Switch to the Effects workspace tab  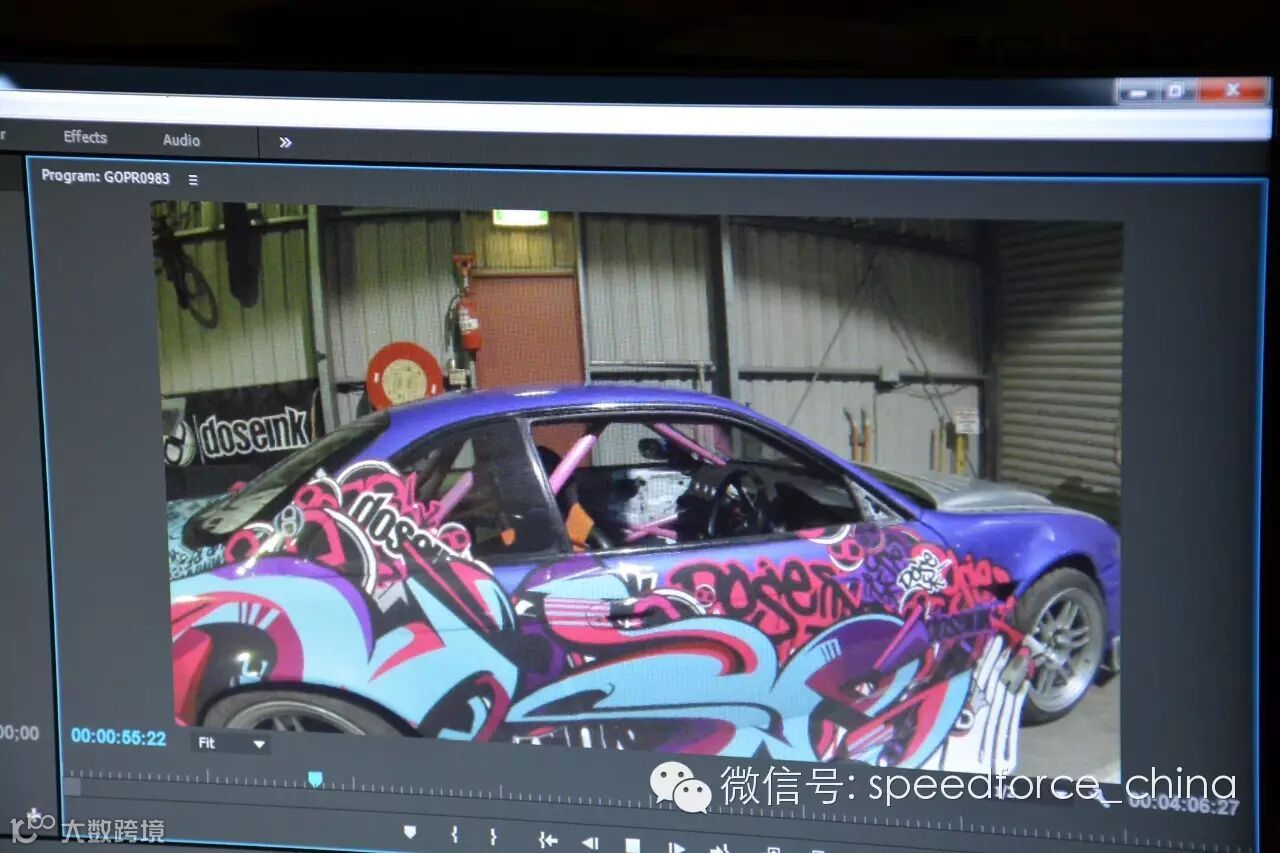(x=85, y=137)
